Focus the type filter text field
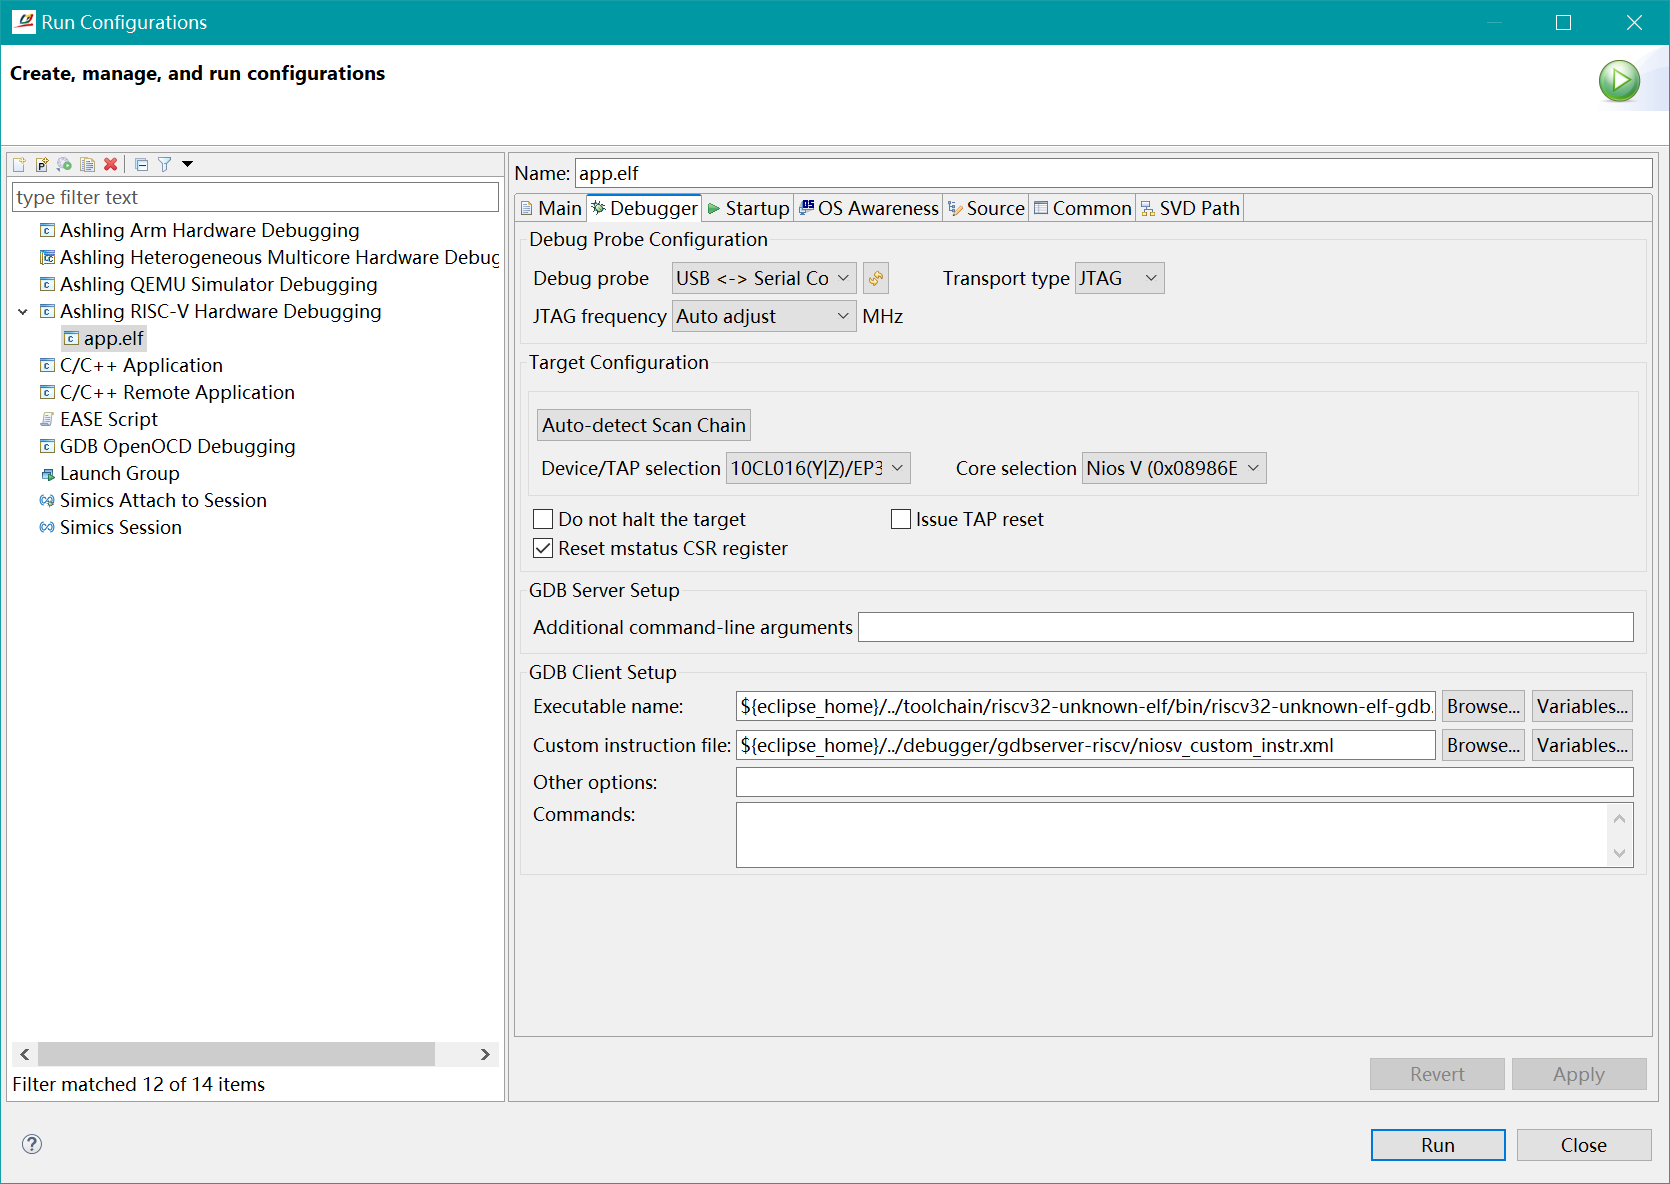Screen dimensions: 1670x1184 point(255,197)
